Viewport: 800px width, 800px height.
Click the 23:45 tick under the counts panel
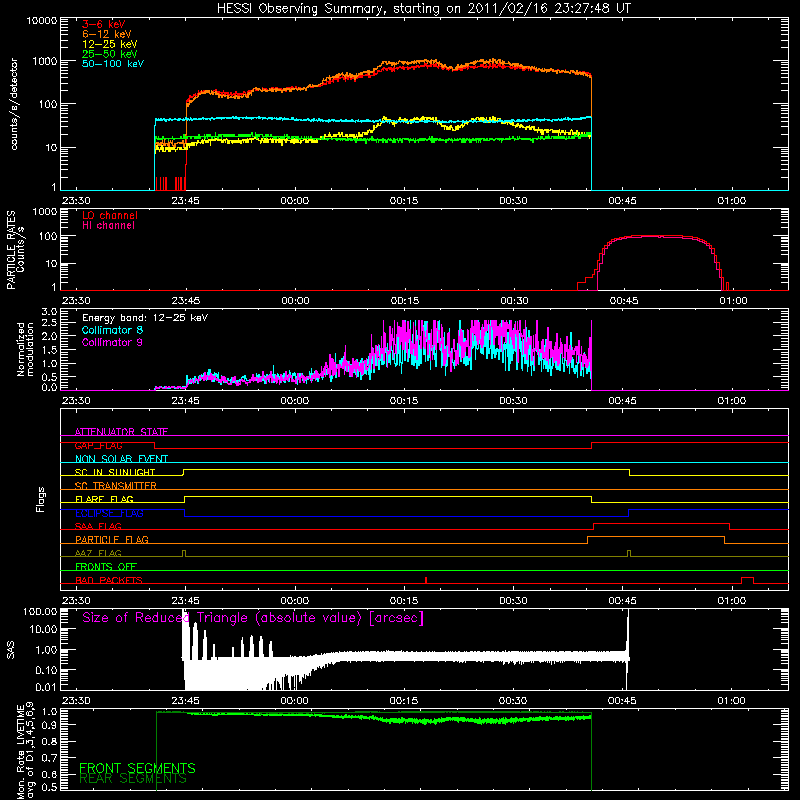(185, 201)
